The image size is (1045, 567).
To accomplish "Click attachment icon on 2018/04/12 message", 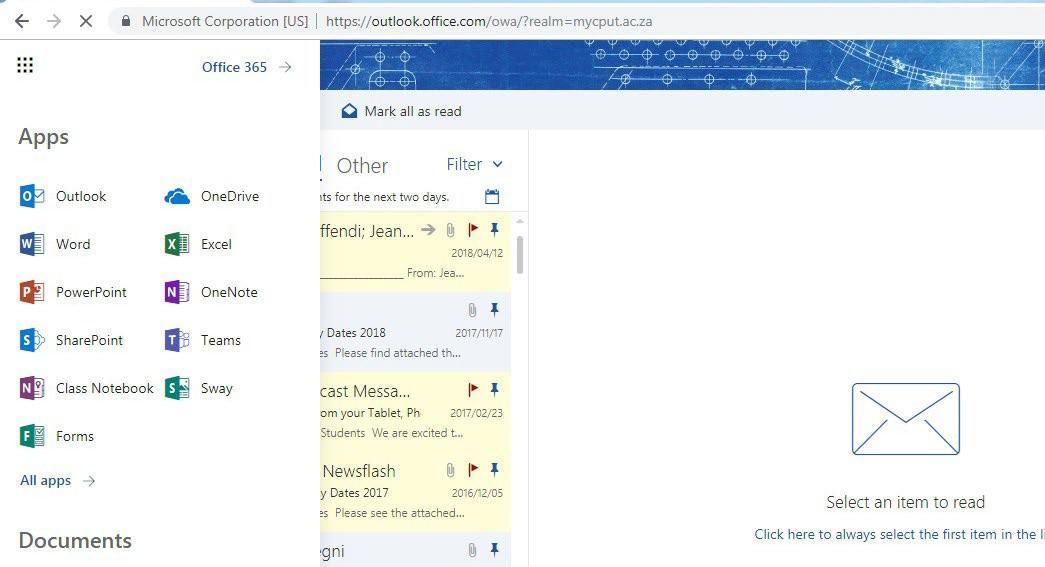I will 451,230.
